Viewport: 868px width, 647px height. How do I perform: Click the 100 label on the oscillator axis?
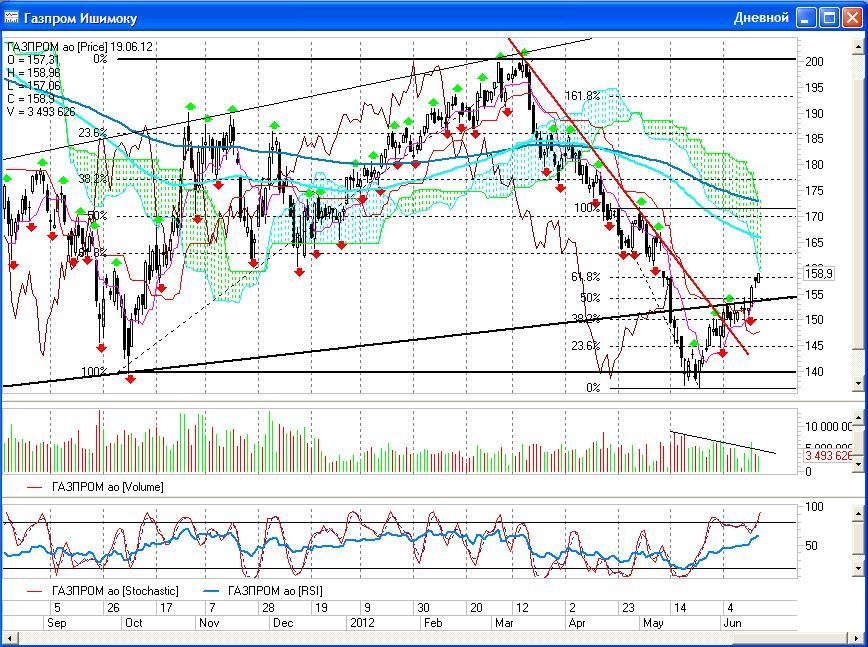click(814, 506)
